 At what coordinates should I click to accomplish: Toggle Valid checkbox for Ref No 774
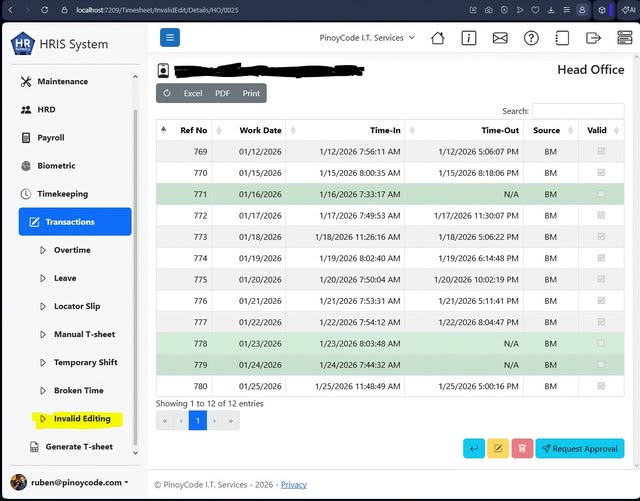point(601,258)
